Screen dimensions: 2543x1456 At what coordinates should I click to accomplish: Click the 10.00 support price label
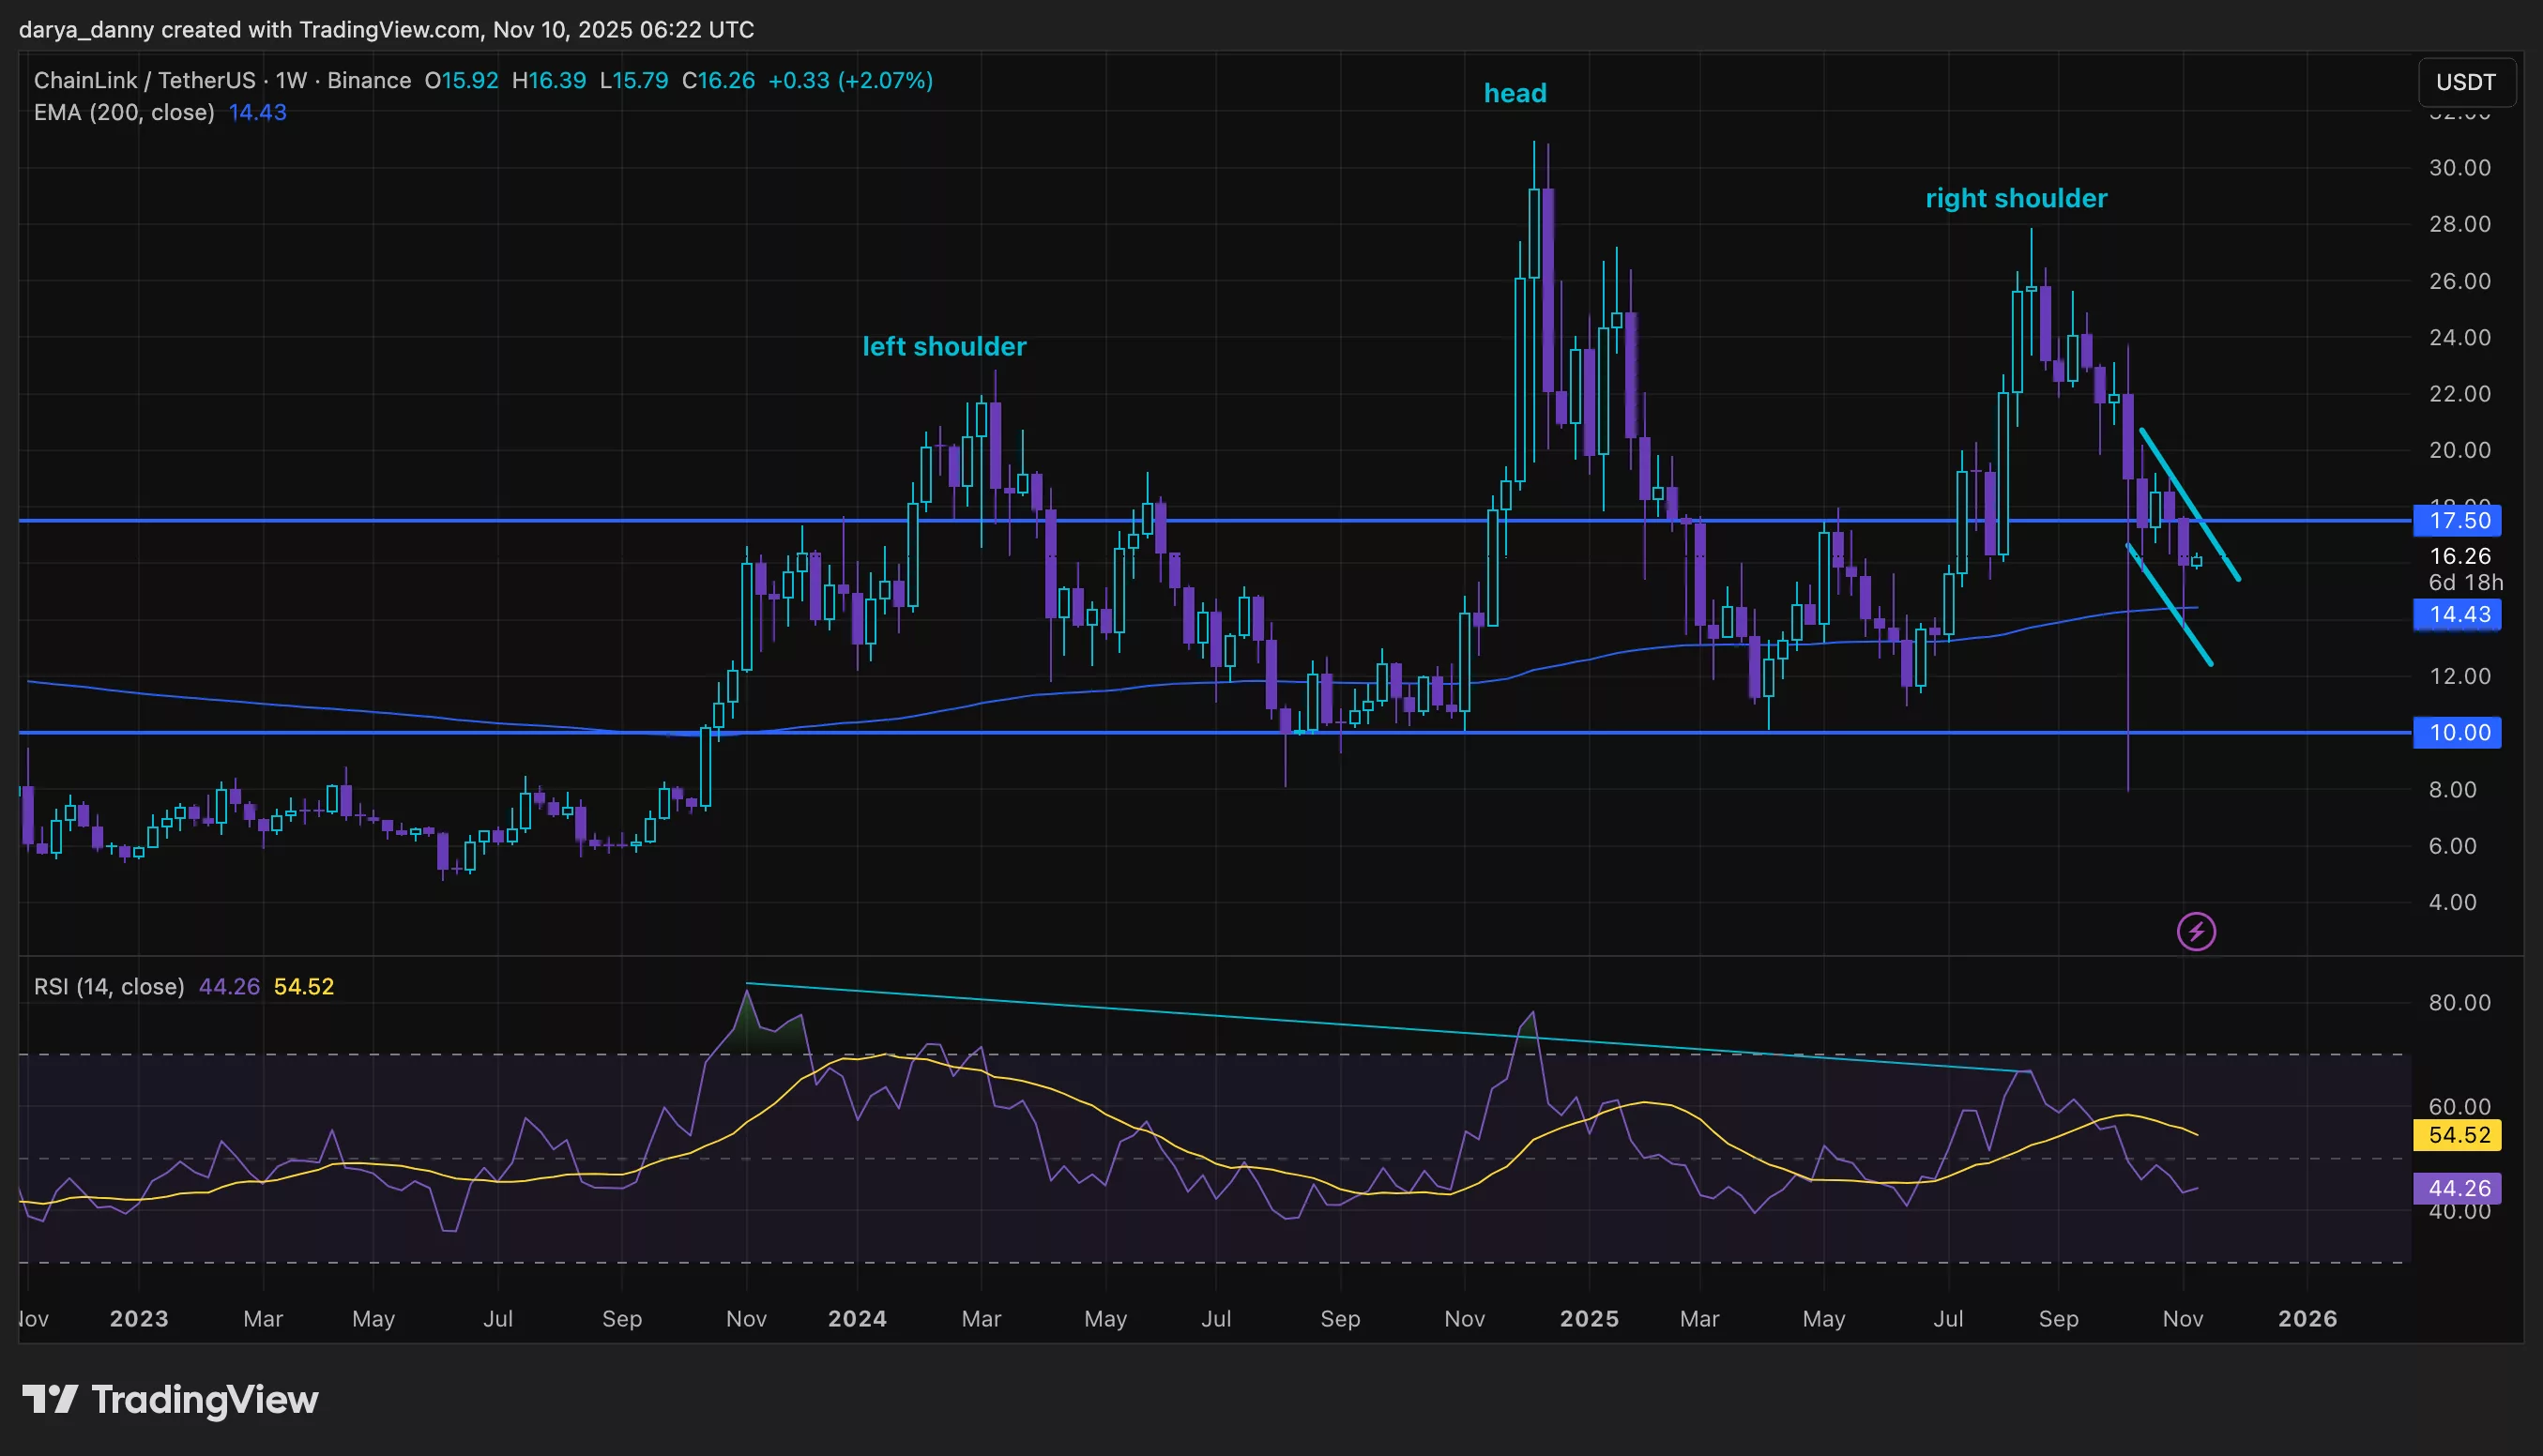click(2458, 732)
